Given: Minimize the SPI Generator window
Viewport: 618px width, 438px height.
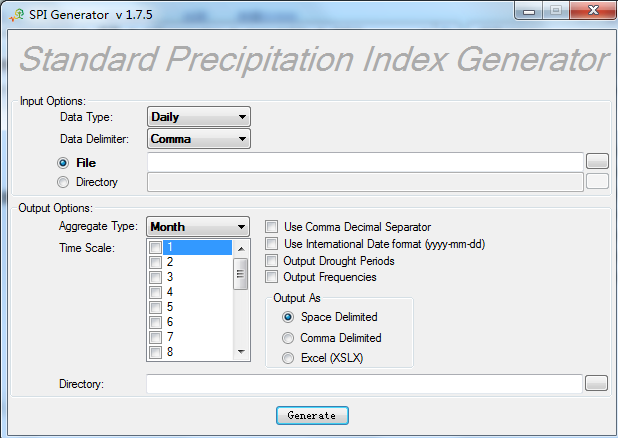Looking at the screenshot, I should [529, 10].
